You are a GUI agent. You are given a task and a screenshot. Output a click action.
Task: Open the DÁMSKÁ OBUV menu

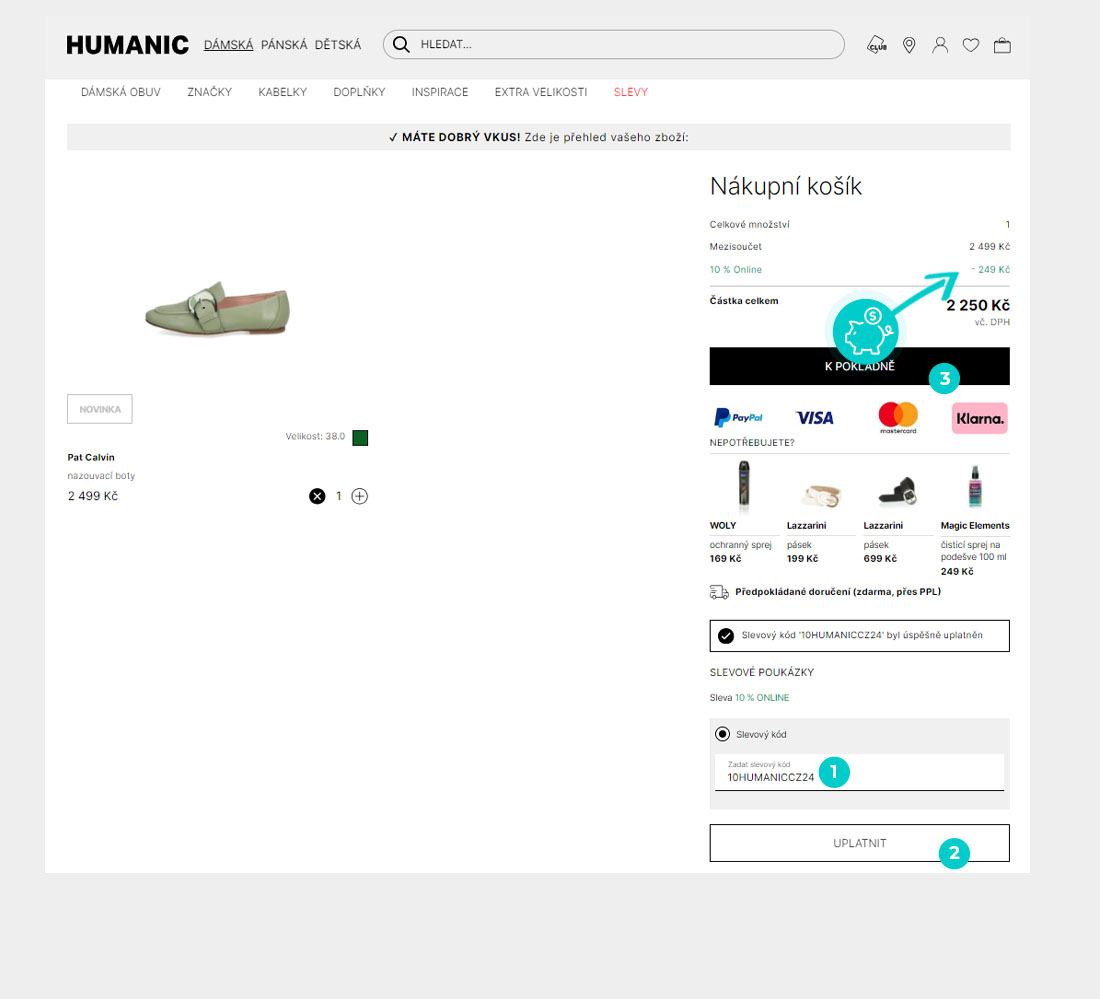tap(121, 92)
